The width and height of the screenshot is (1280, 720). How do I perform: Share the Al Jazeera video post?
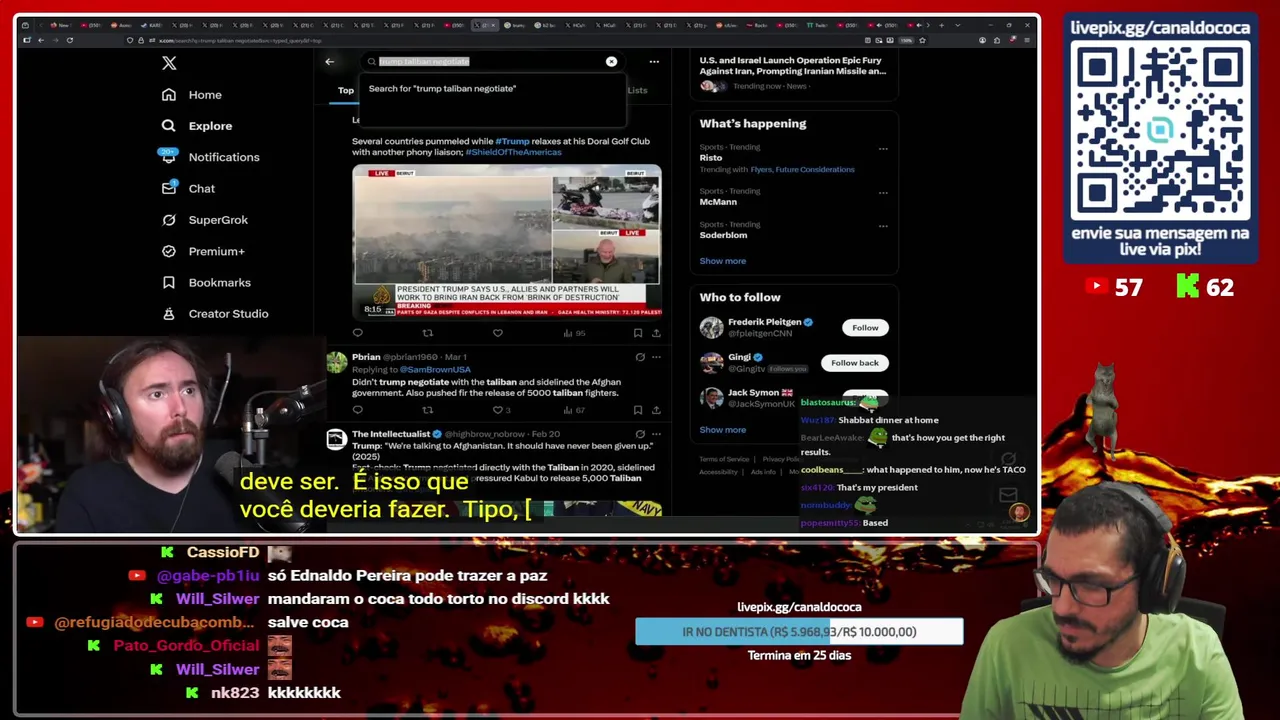click(656, 333)
